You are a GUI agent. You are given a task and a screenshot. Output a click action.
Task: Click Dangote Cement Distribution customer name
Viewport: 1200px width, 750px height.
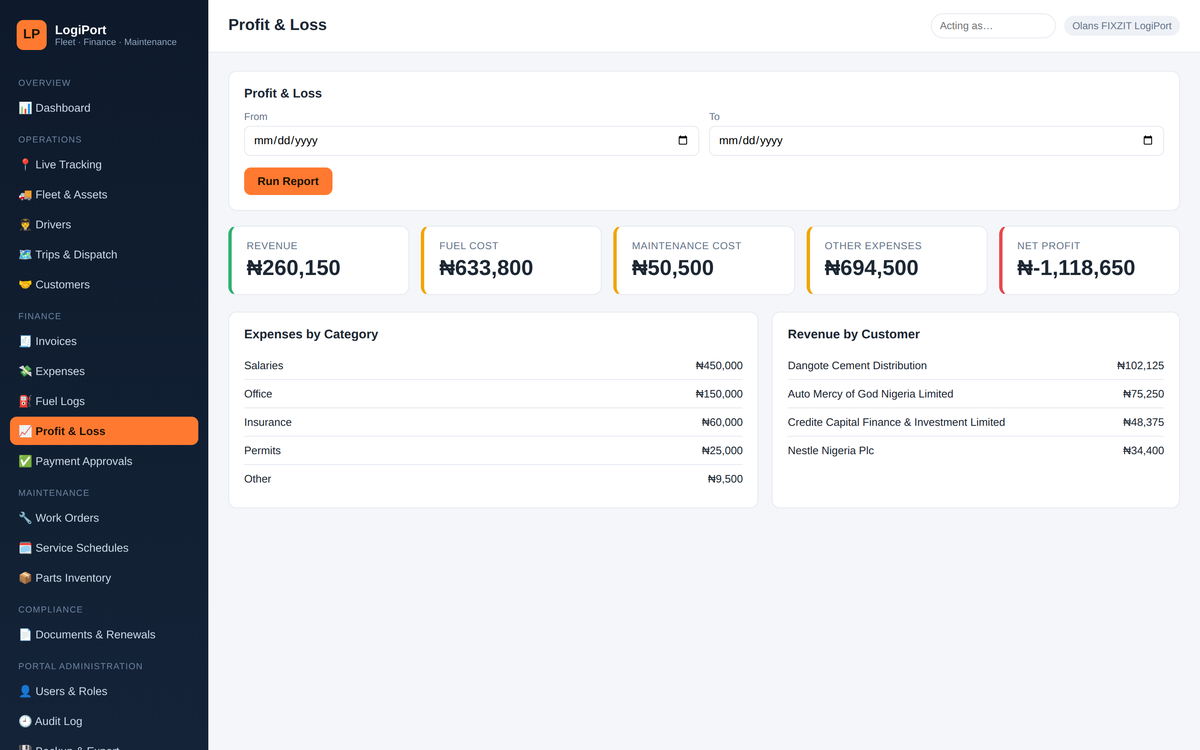[857, 366]
